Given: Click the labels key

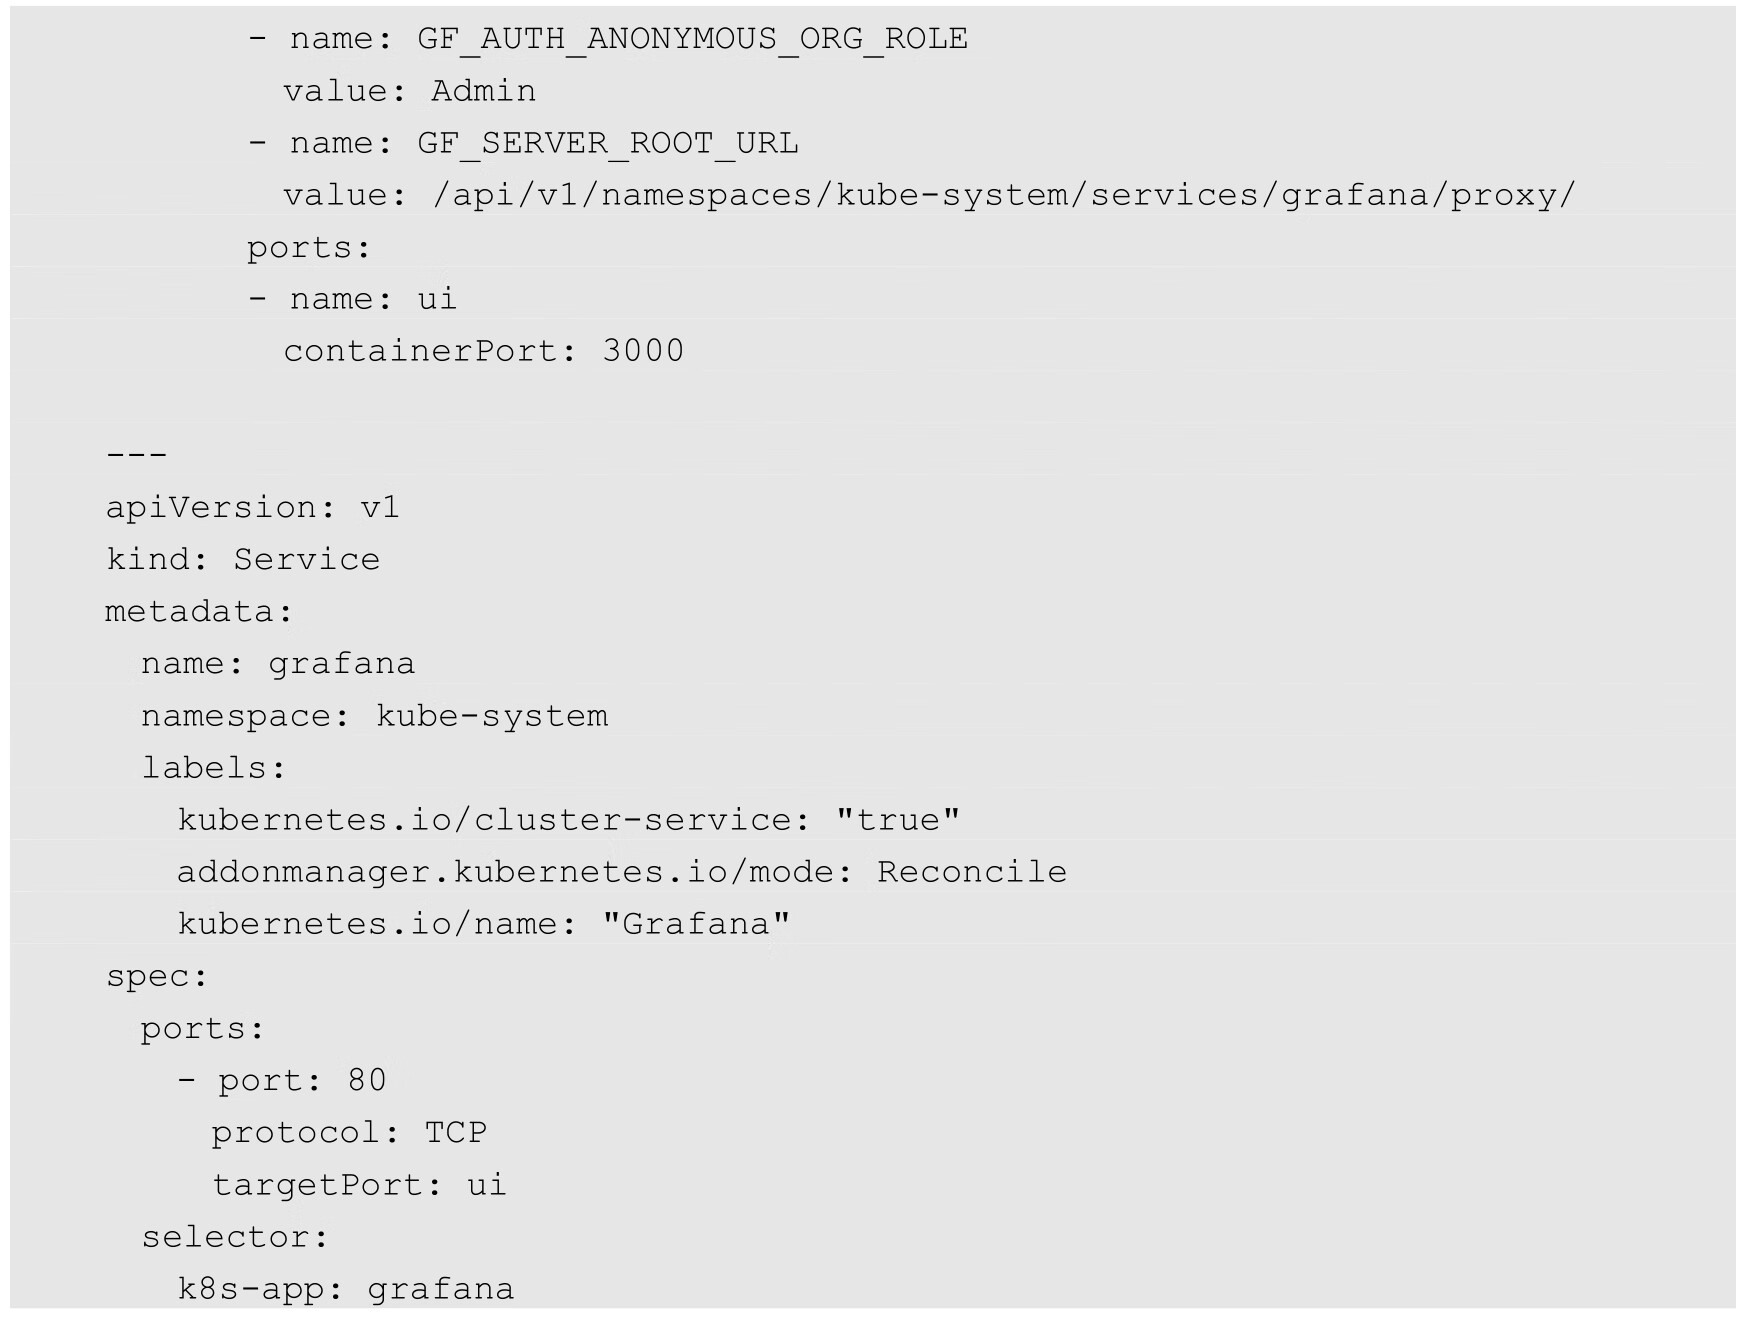Looking at the screenshot, I should (213, 768).
